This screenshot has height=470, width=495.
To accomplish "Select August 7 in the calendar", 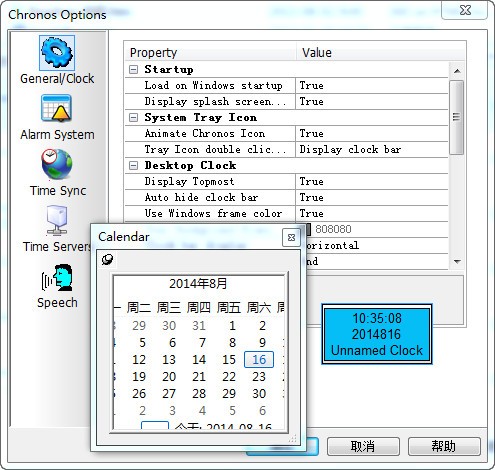I will coord(202,343).
